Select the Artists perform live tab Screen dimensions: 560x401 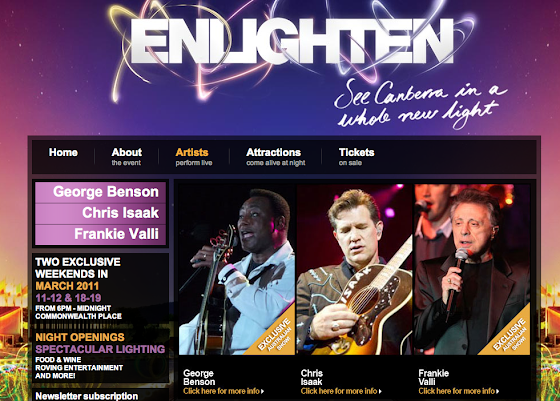click(x=194, y=157)
